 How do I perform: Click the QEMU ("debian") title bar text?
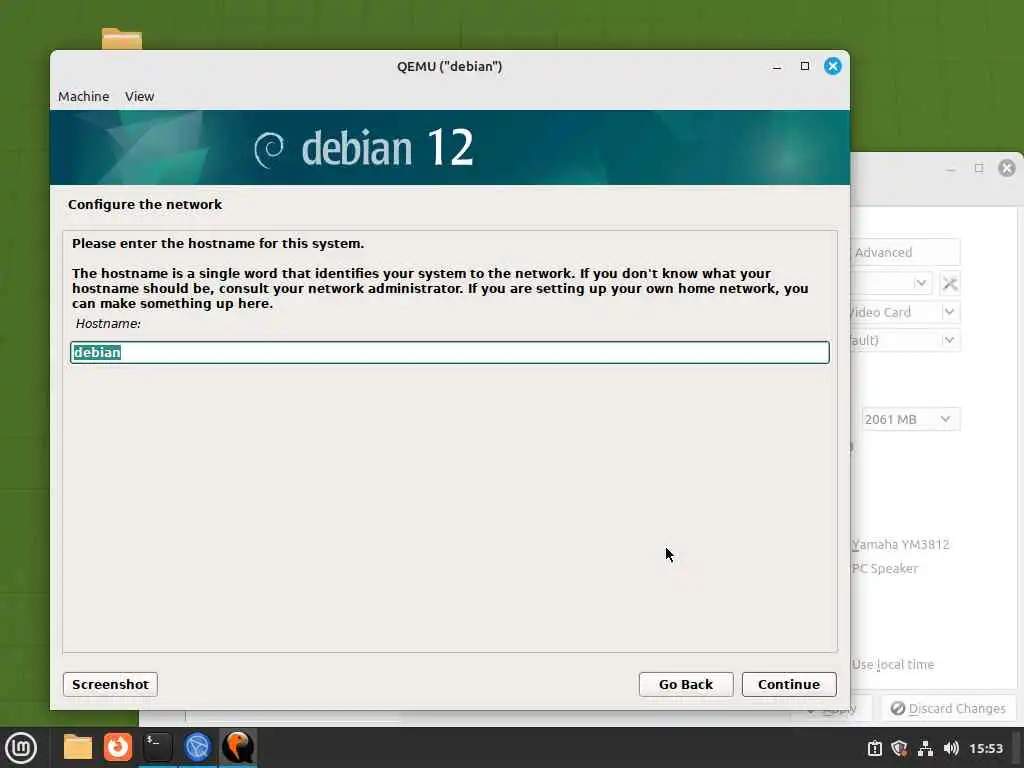[449, 66]
